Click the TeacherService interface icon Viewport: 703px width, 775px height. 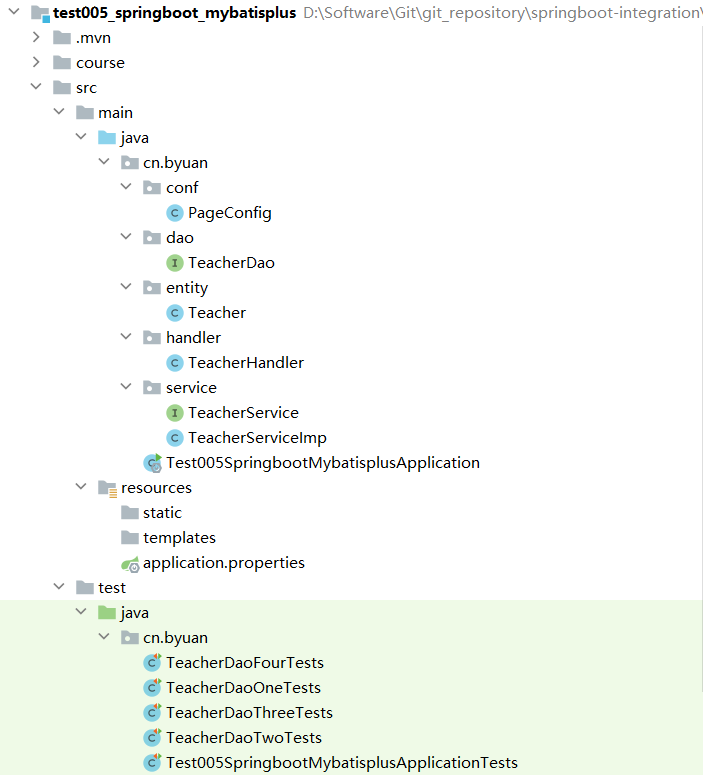click(x=175, y=413)
